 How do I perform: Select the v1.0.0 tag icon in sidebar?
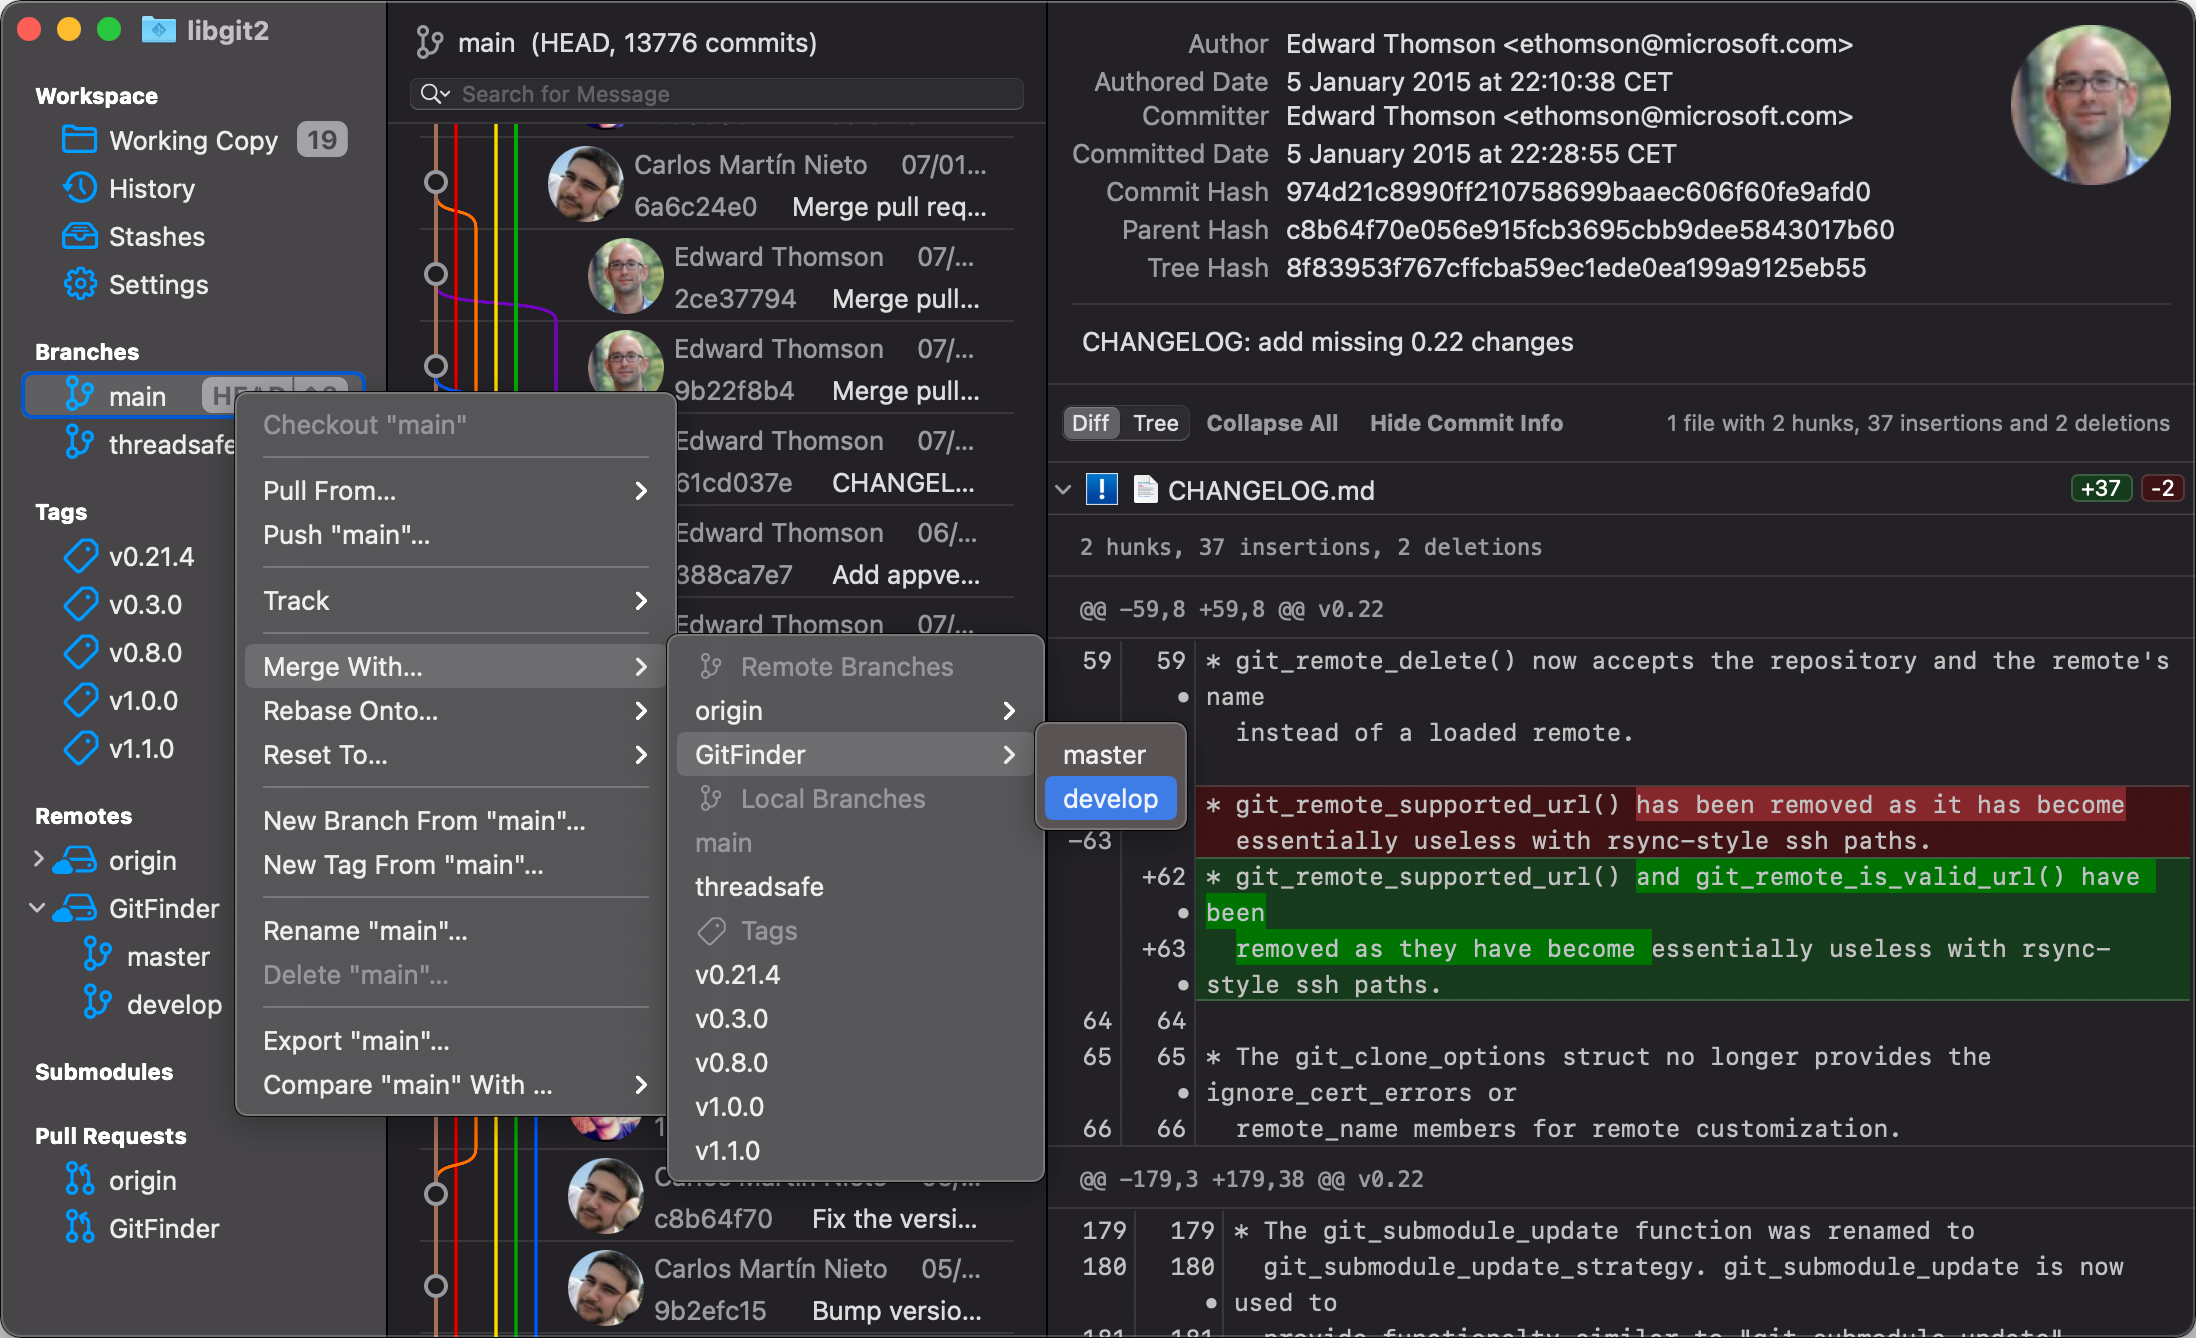[81, 700]
